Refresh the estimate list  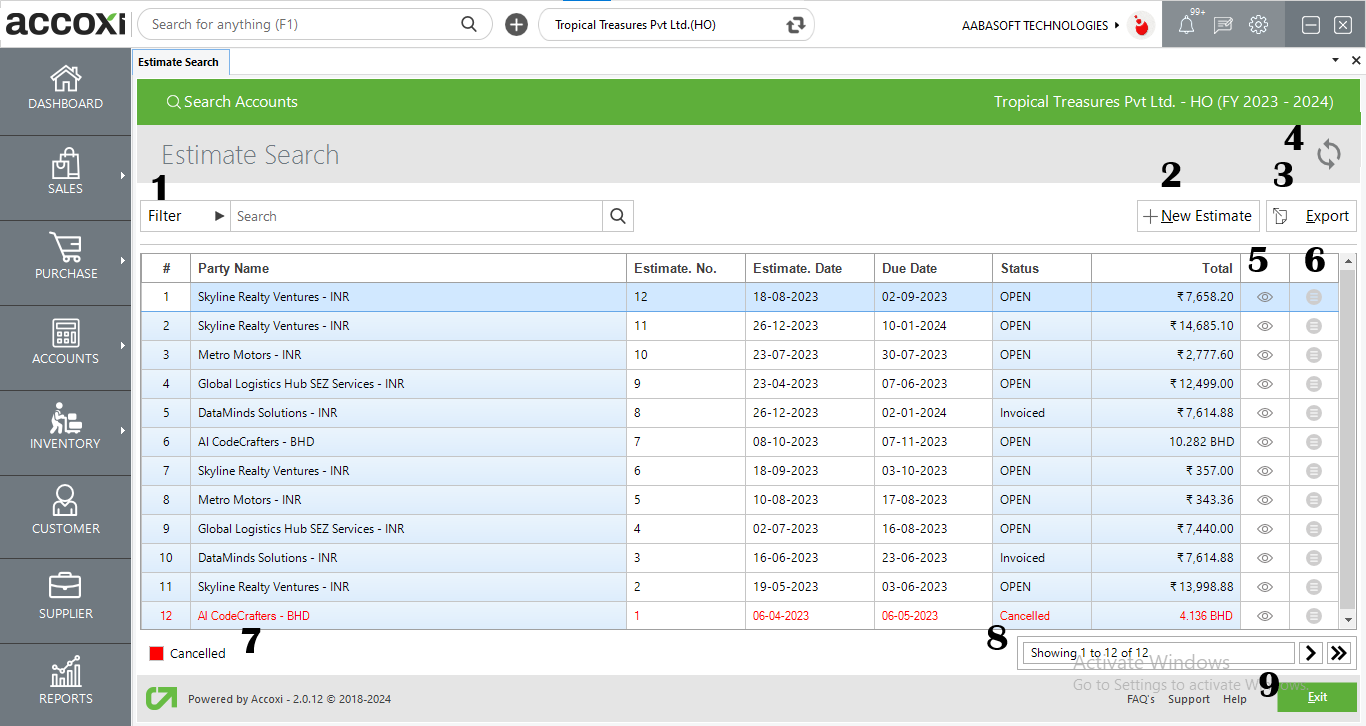coord(1329,155)
